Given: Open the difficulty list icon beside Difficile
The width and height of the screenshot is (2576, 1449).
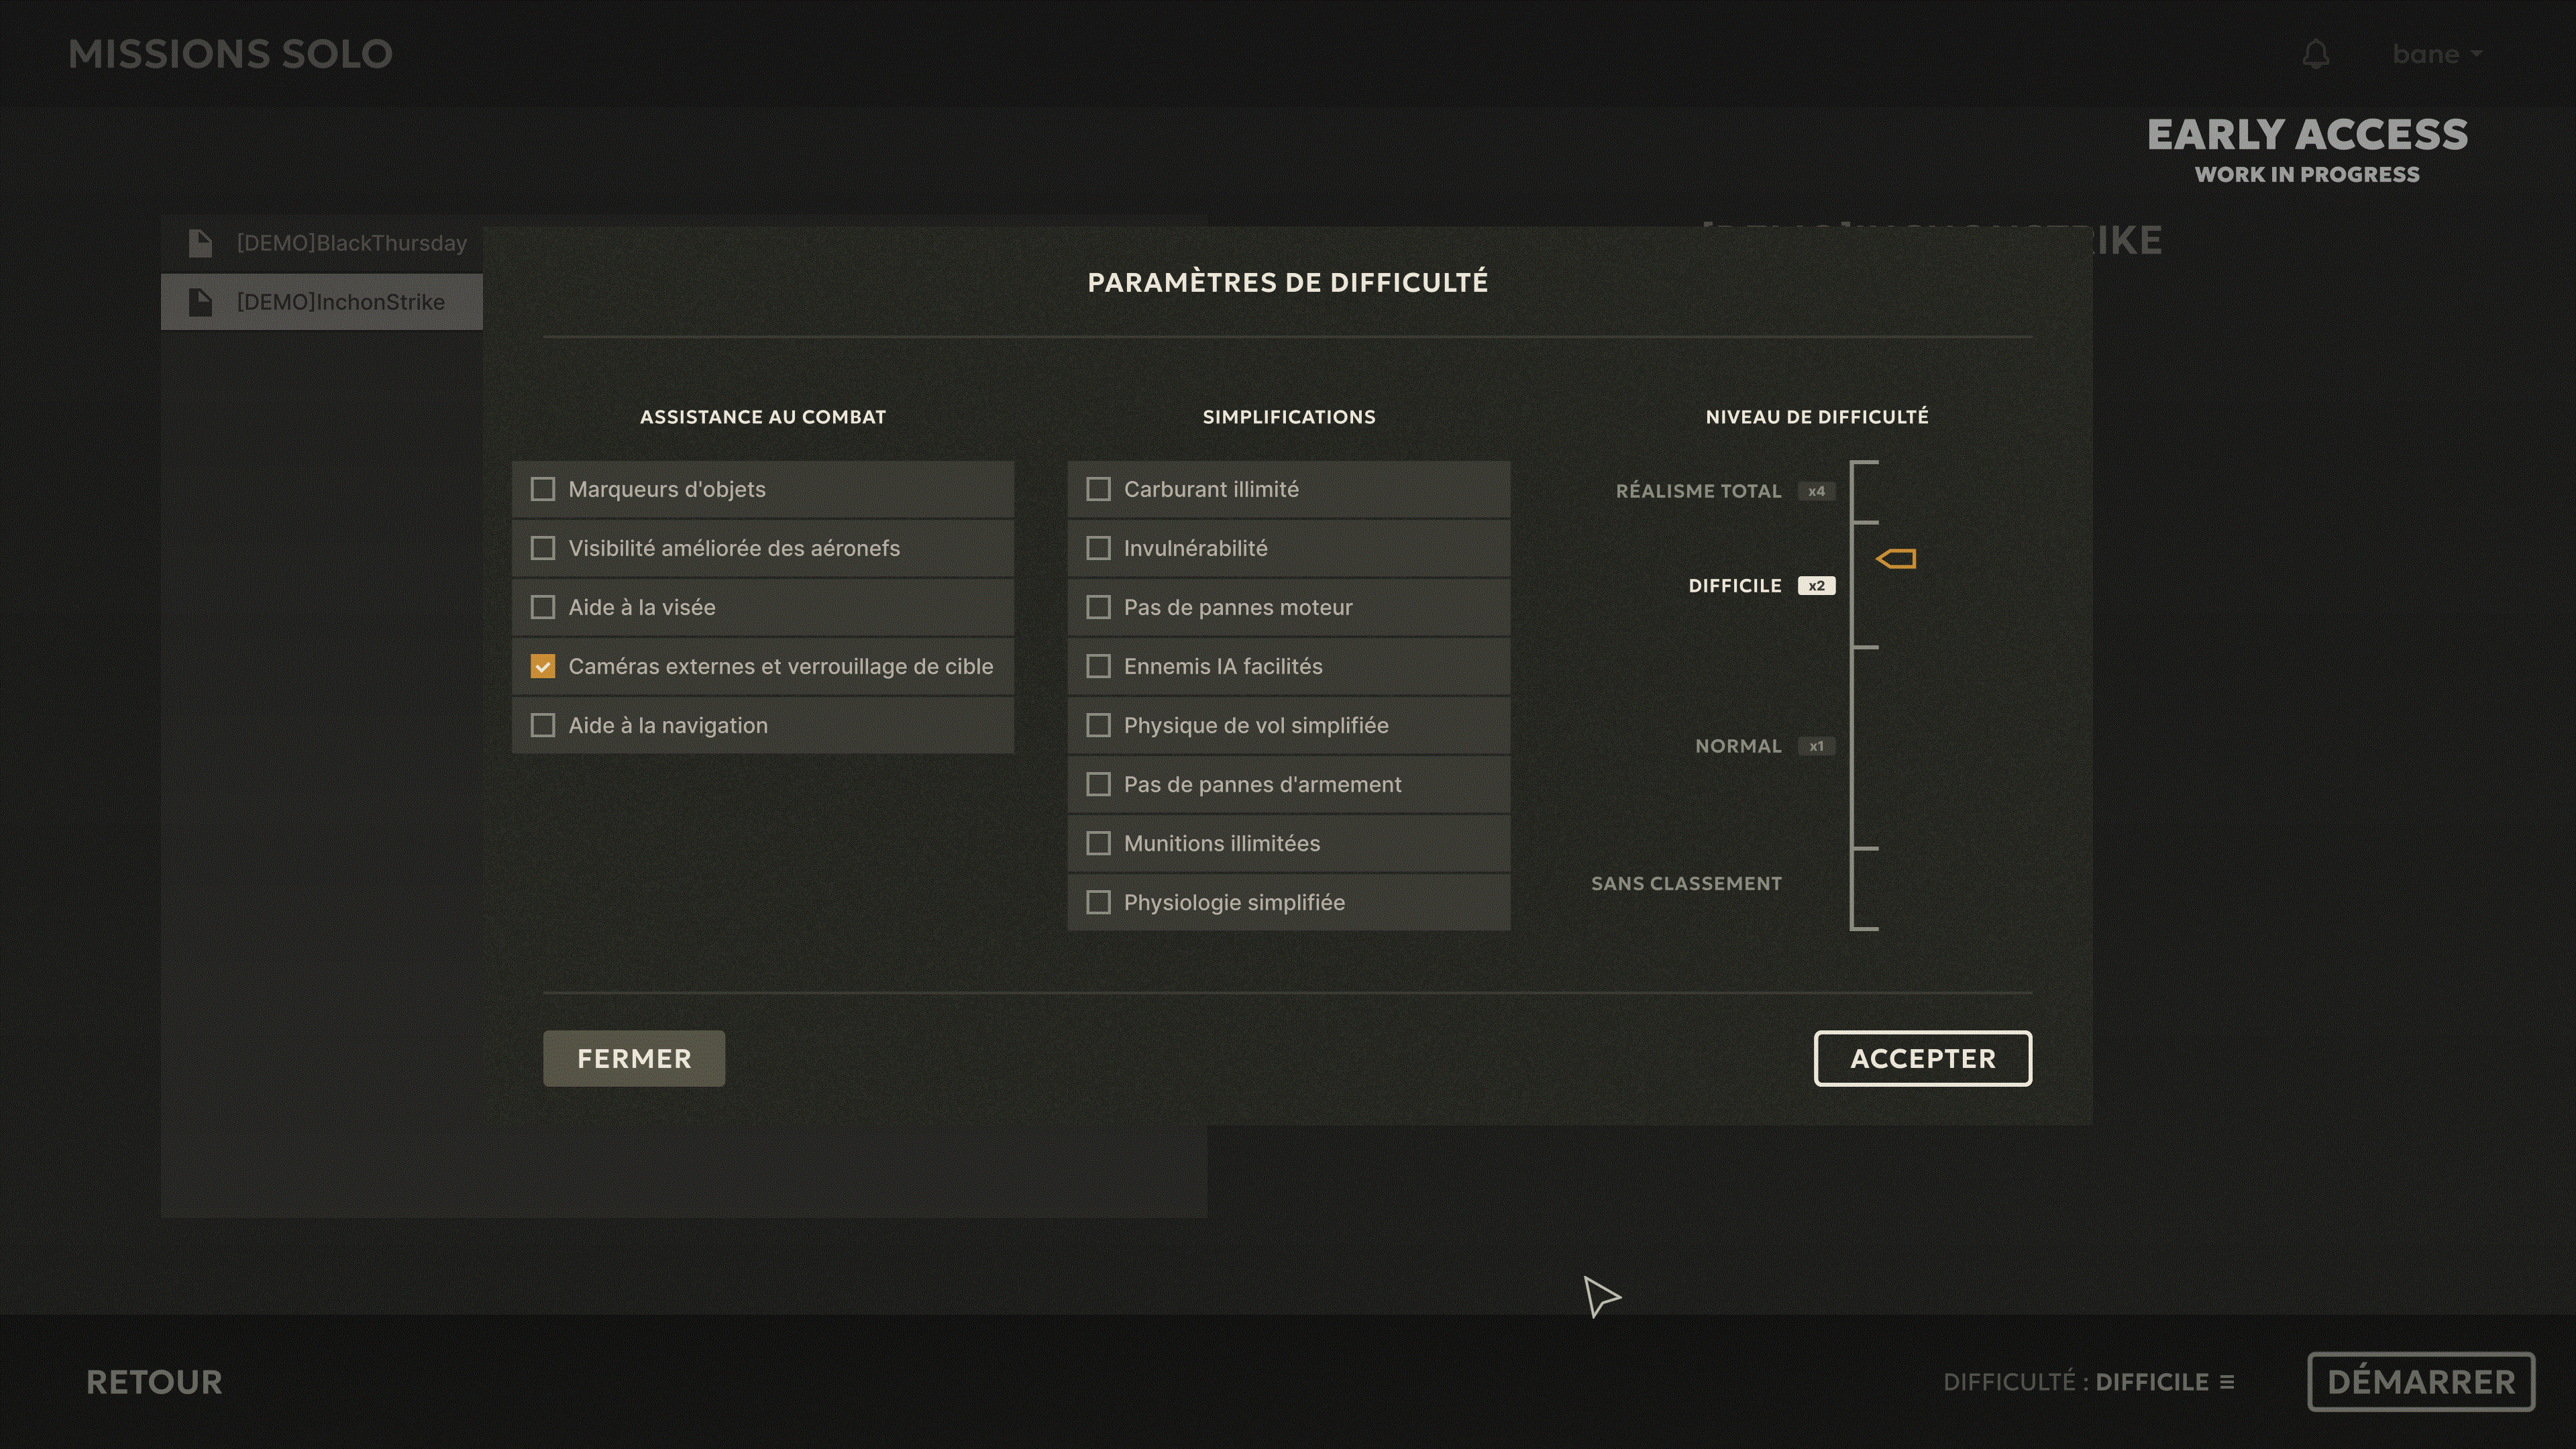Looking at the screenshot, I should (2227, 1382).
